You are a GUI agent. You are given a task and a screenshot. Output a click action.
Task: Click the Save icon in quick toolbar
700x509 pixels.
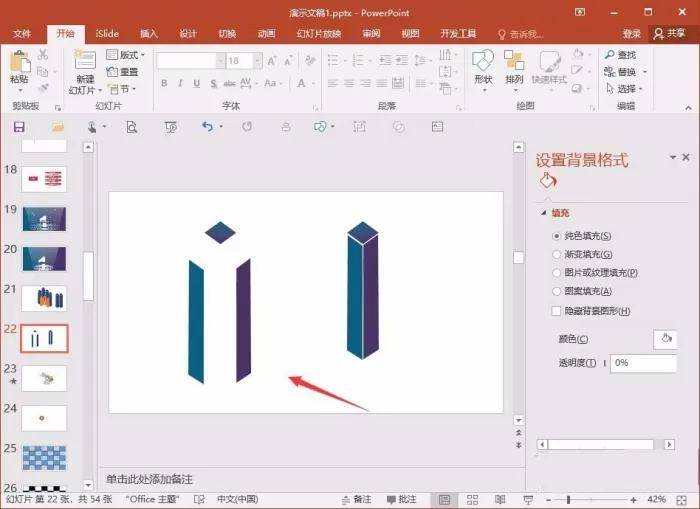pyautogui.click(x=19, y=127)
